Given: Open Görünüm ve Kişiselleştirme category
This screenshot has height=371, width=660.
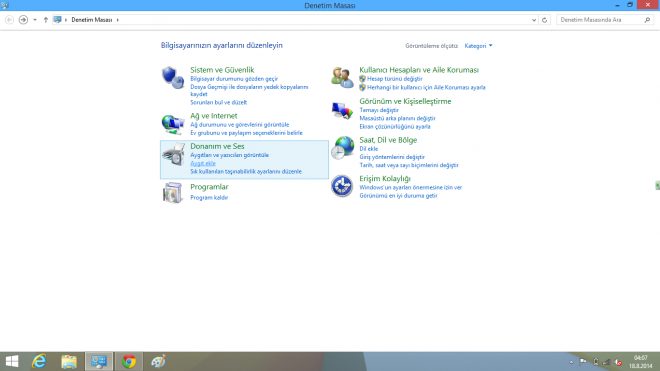Looking at the screenshot, I should pyautogui.click(x=405, y=101).
